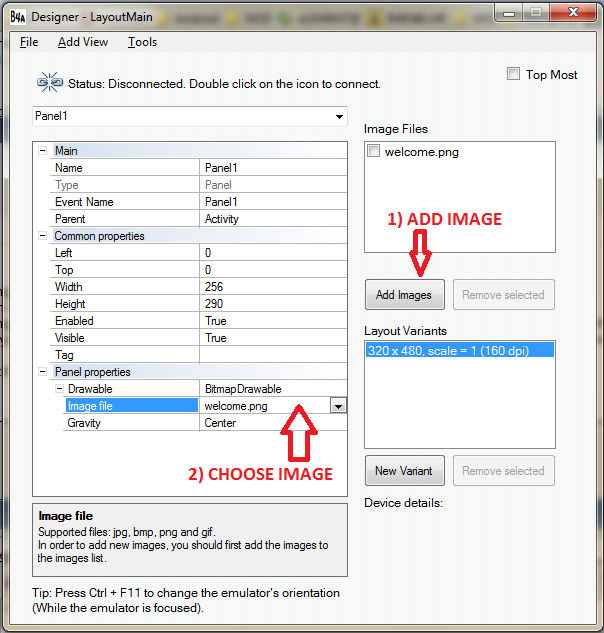Click the Gravity value Center

click(273, 423)
